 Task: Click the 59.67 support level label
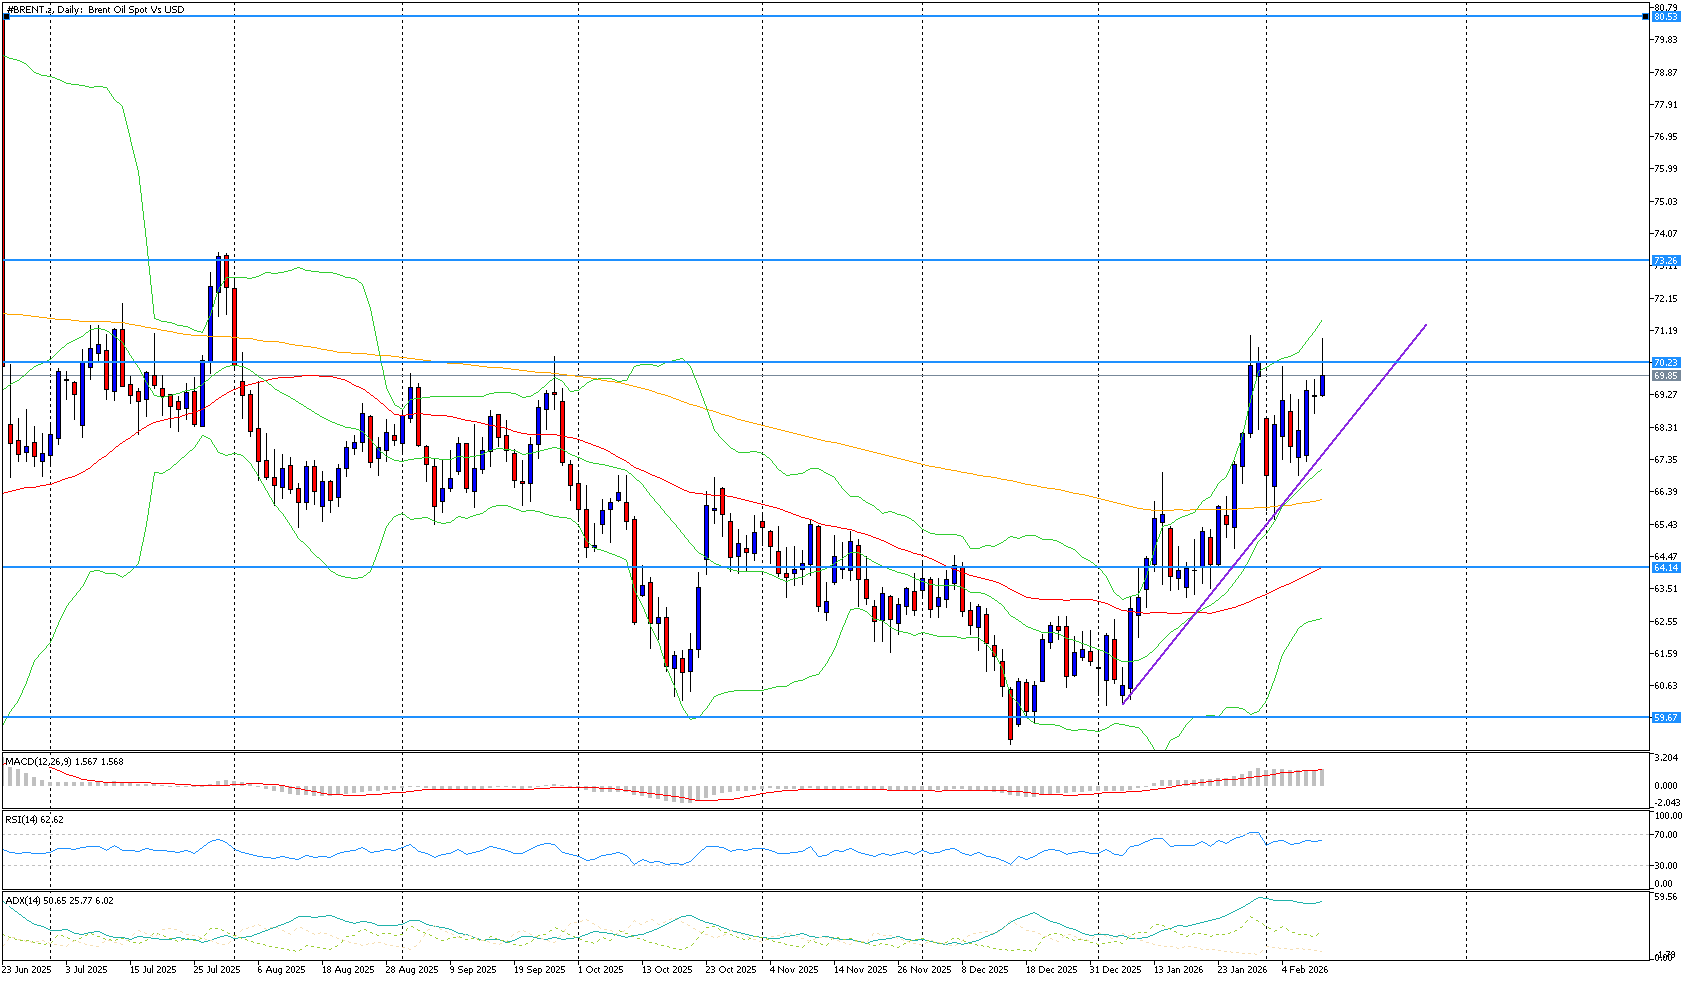coord(1665,717)
